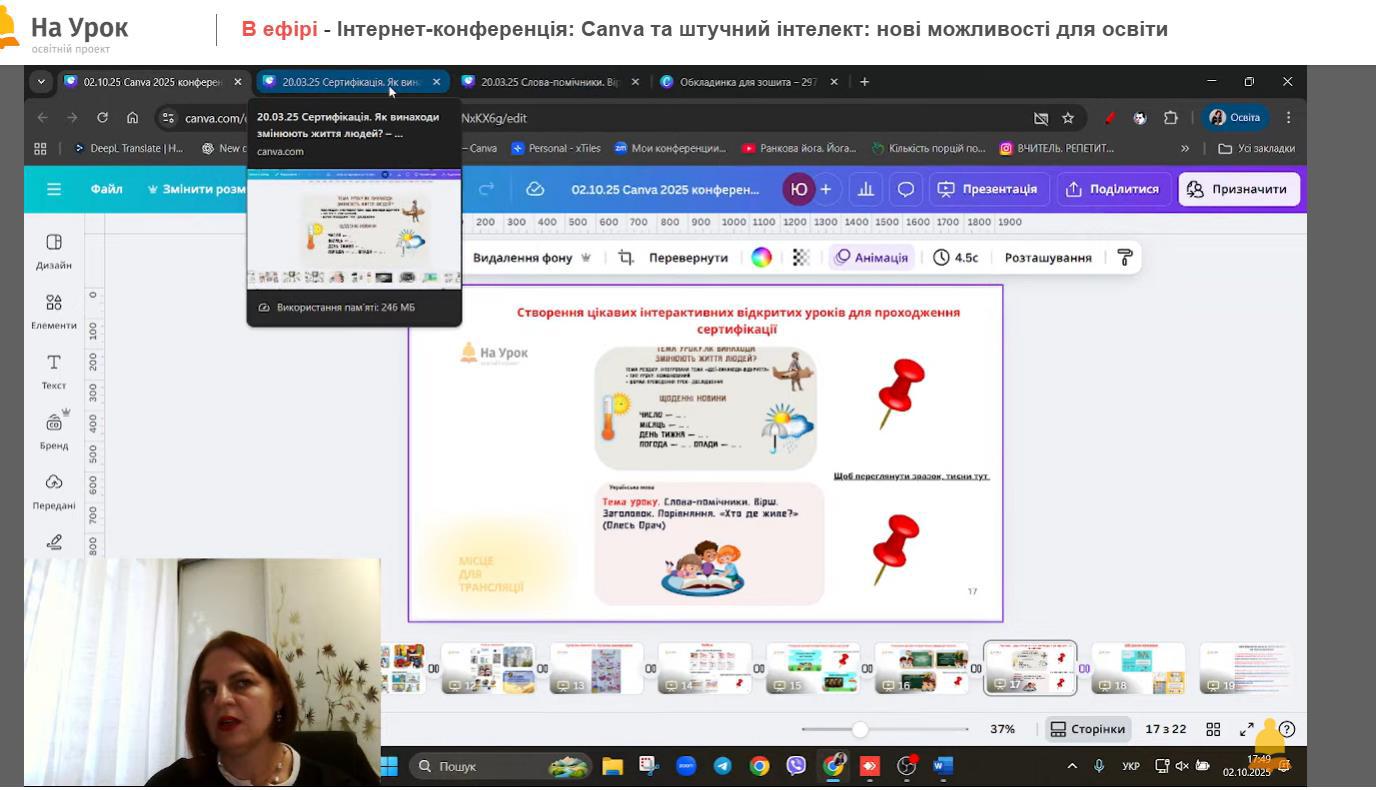
Task: Click the Поділитися share button
Action: click(x=1112, y=189)
